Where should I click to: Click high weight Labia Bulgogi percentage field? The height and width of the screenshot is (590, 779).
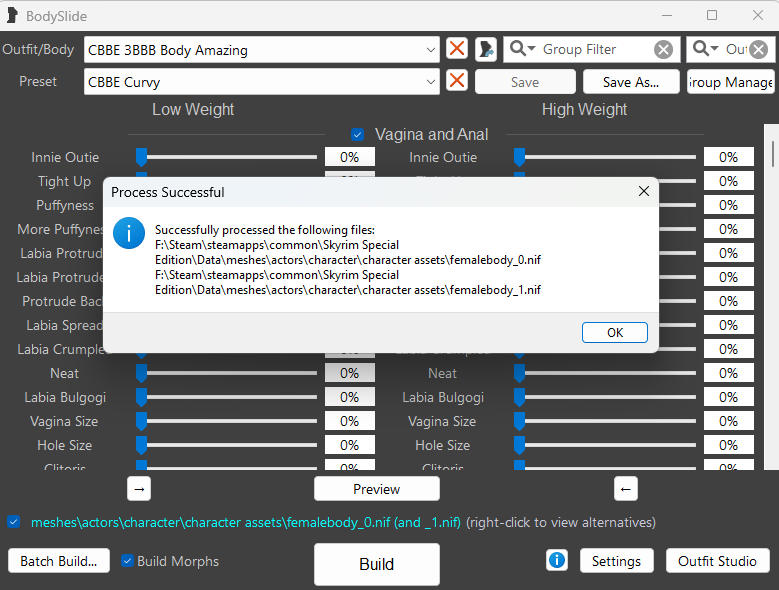pyautogui.click(x=728, y=397)
